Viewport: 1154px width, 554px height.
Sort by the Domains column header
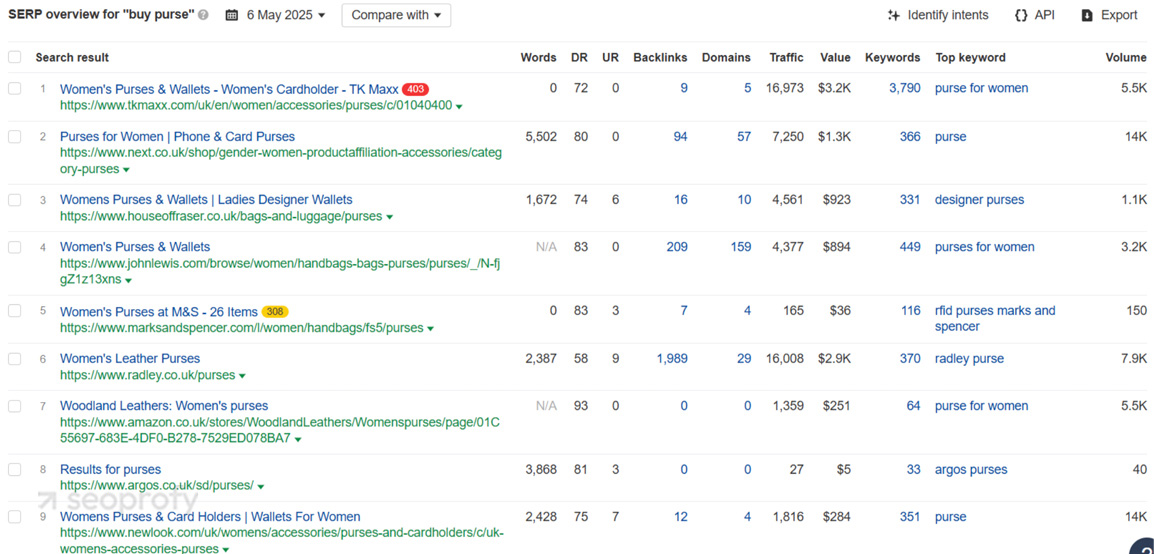[x=726, y=57]
